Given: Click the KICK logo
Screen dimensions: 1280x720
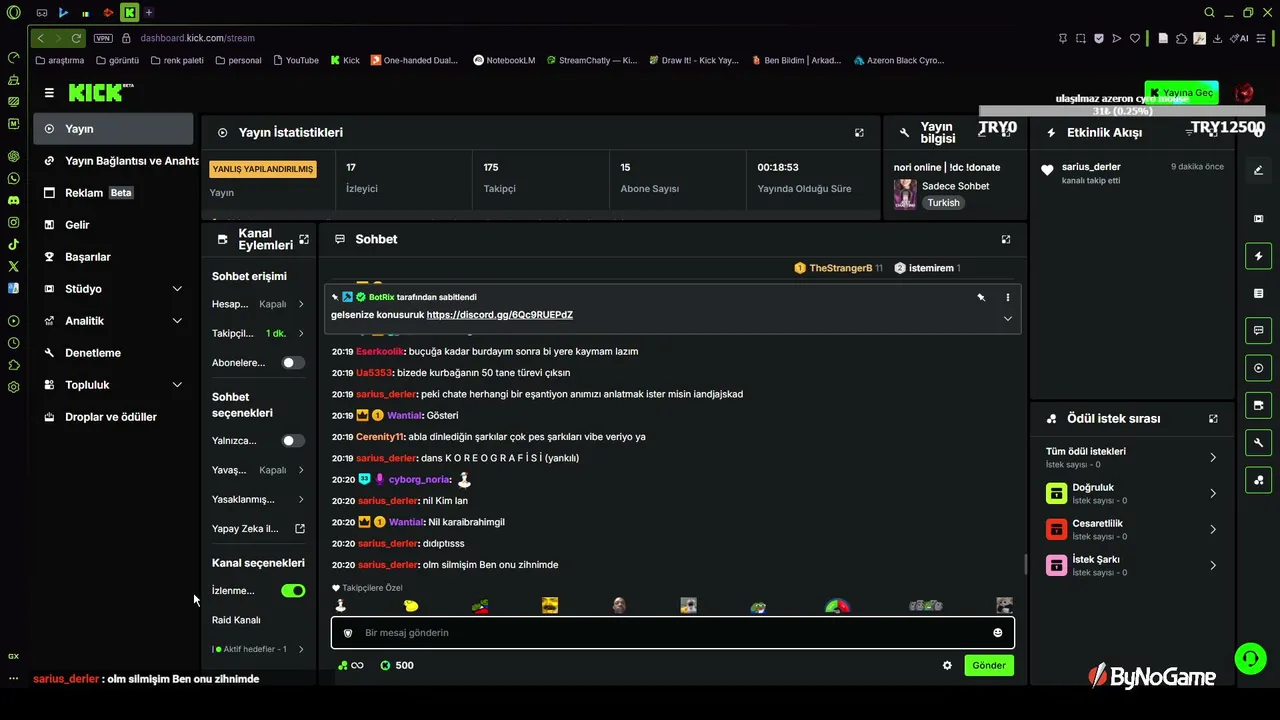Looking at the screenshot, I should pos(101,93).
